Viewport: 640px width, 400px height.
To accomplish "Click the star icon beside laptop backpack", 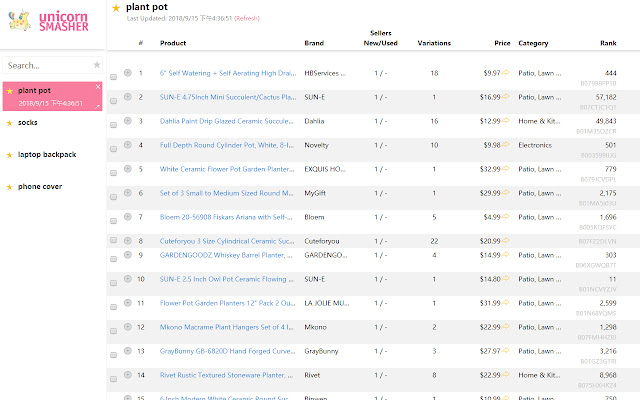I will 10,155.
